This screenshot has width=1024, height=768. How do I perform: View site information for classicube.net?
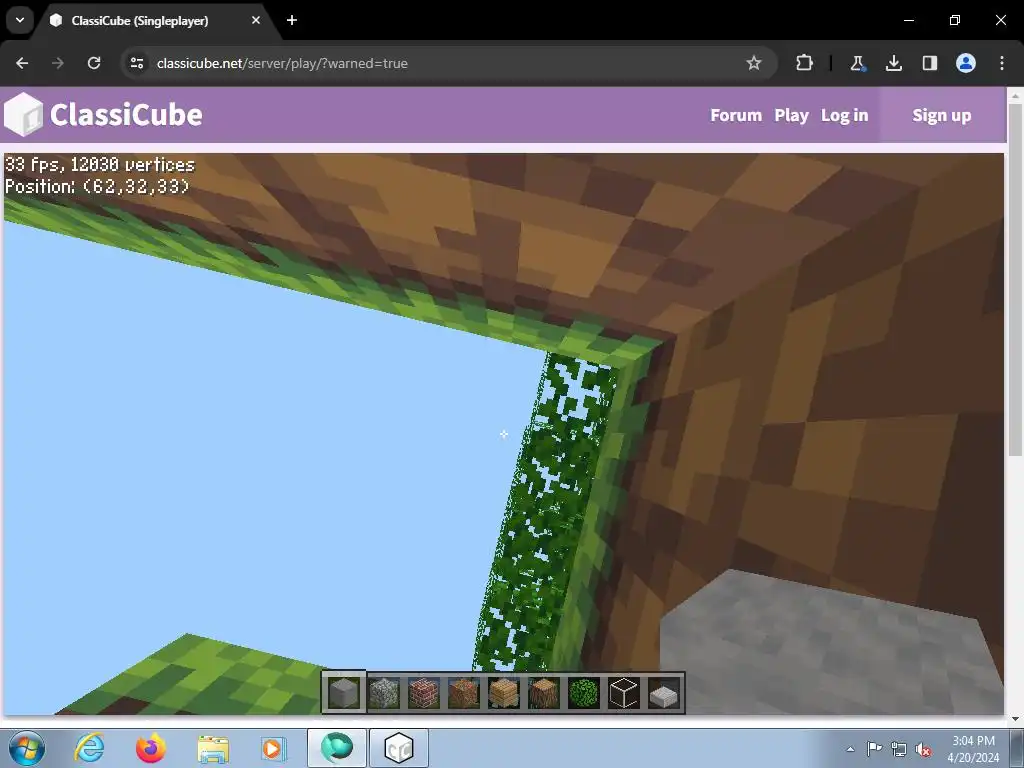point(137,63)
